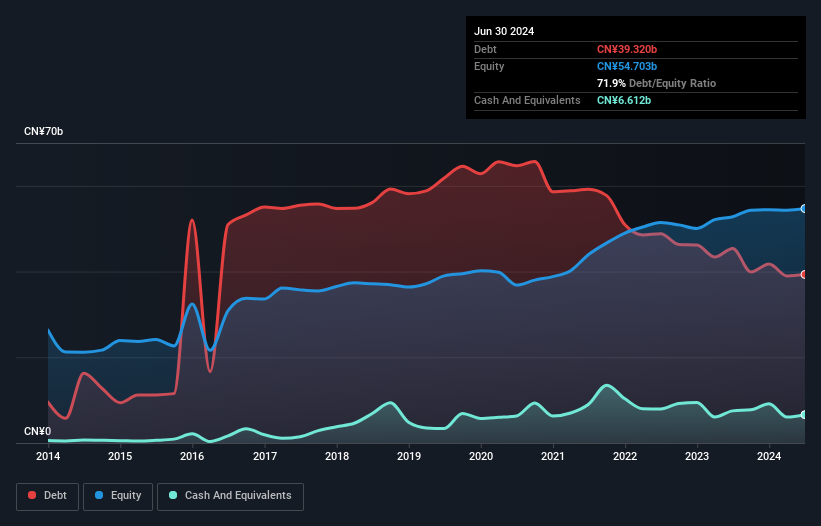This screenshot has width=821, height=526.
Task: Click the teal Cash legend dot
Action: click(173, 495)
